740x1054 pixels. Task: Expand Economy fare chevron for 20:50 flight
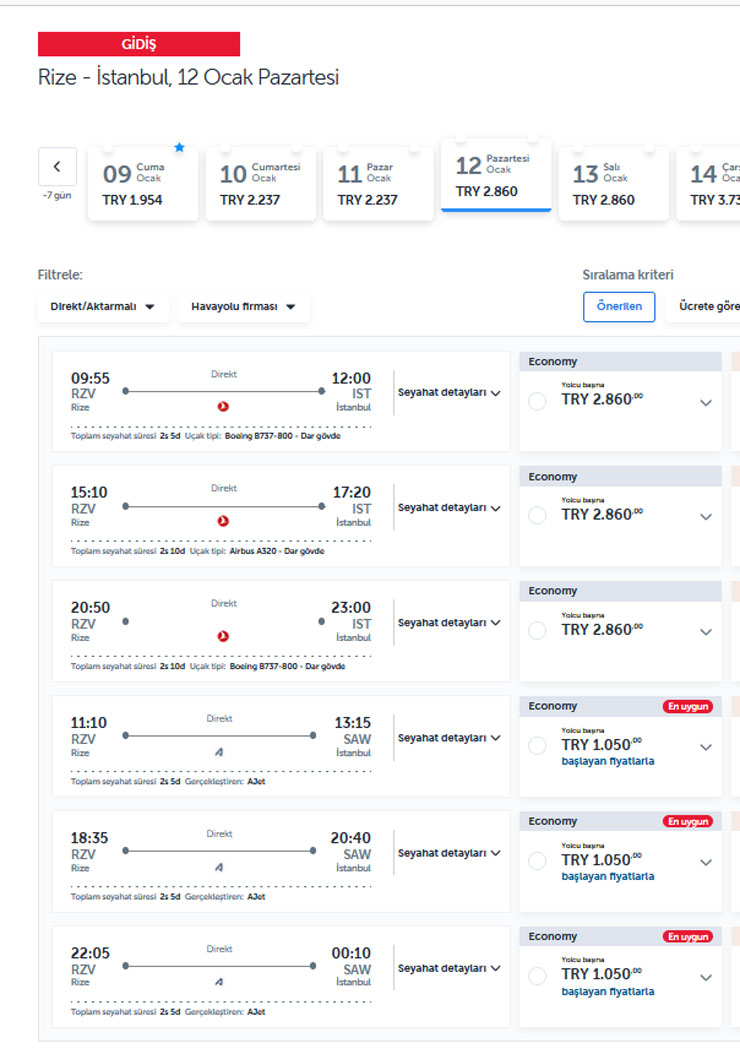(706, 632)
